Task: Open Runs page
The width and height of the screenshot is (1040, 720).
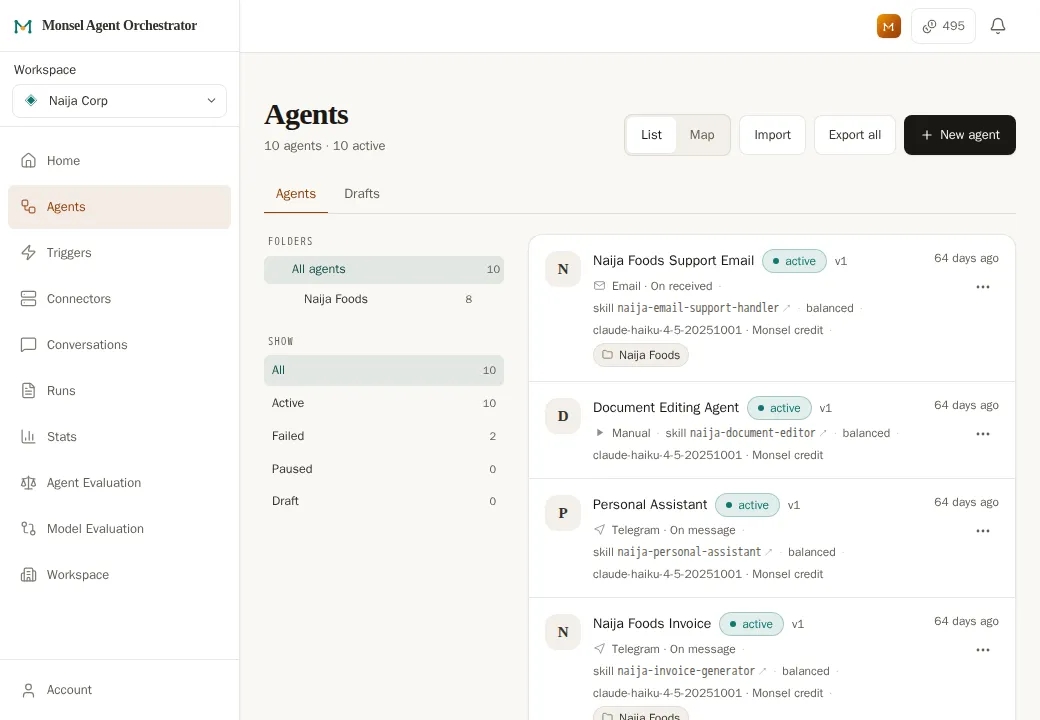Action: coord(119,390)
